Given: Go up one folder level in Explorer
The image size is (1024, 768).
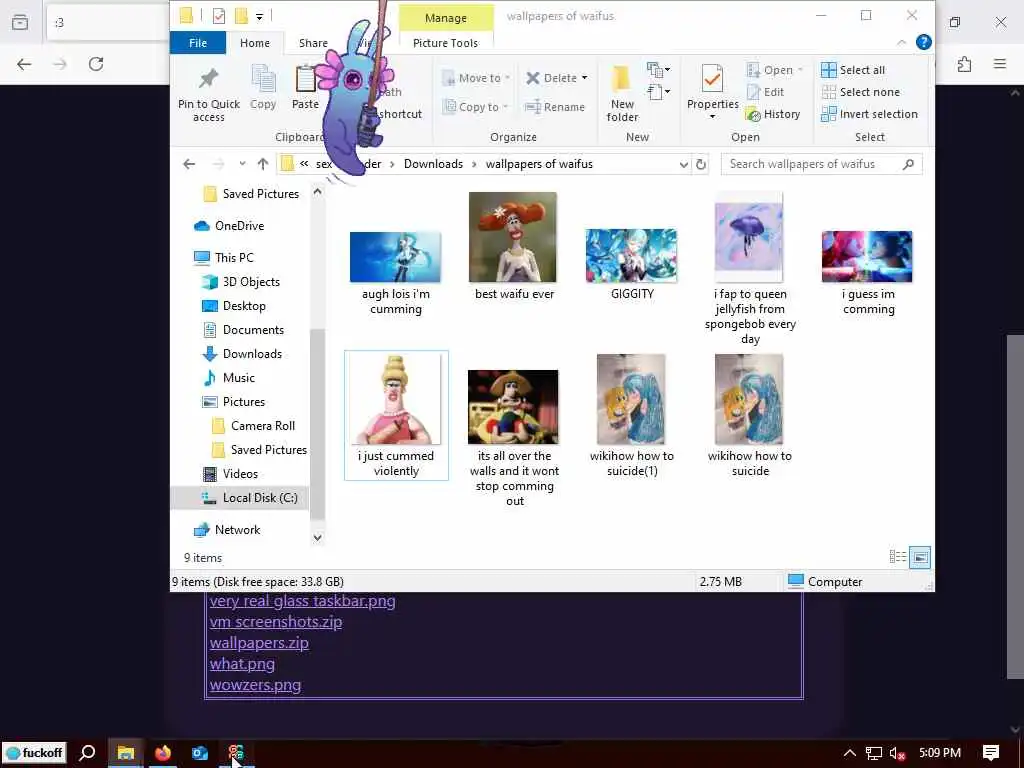Looking at the screenshot, I should (263, 164).
